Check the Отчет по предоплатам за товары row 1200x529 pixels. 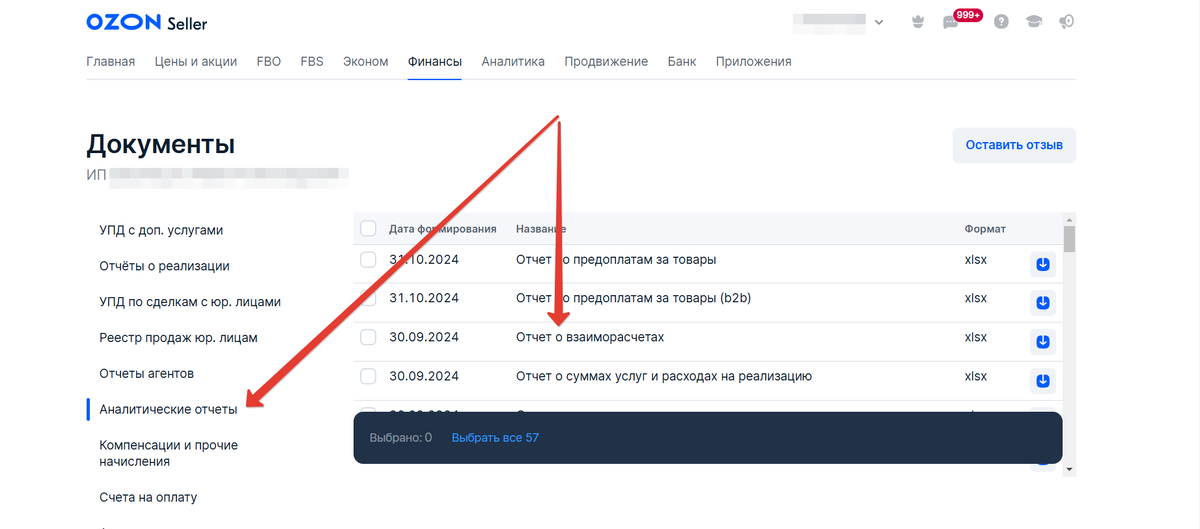click(x=368, y=260)
